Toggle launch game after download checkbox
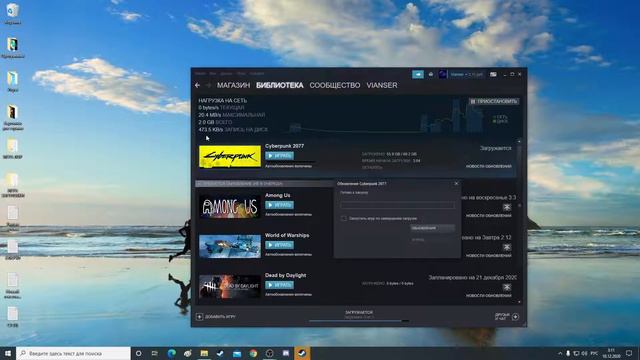Viewport: 640px width, 360px height. (344, 218)
